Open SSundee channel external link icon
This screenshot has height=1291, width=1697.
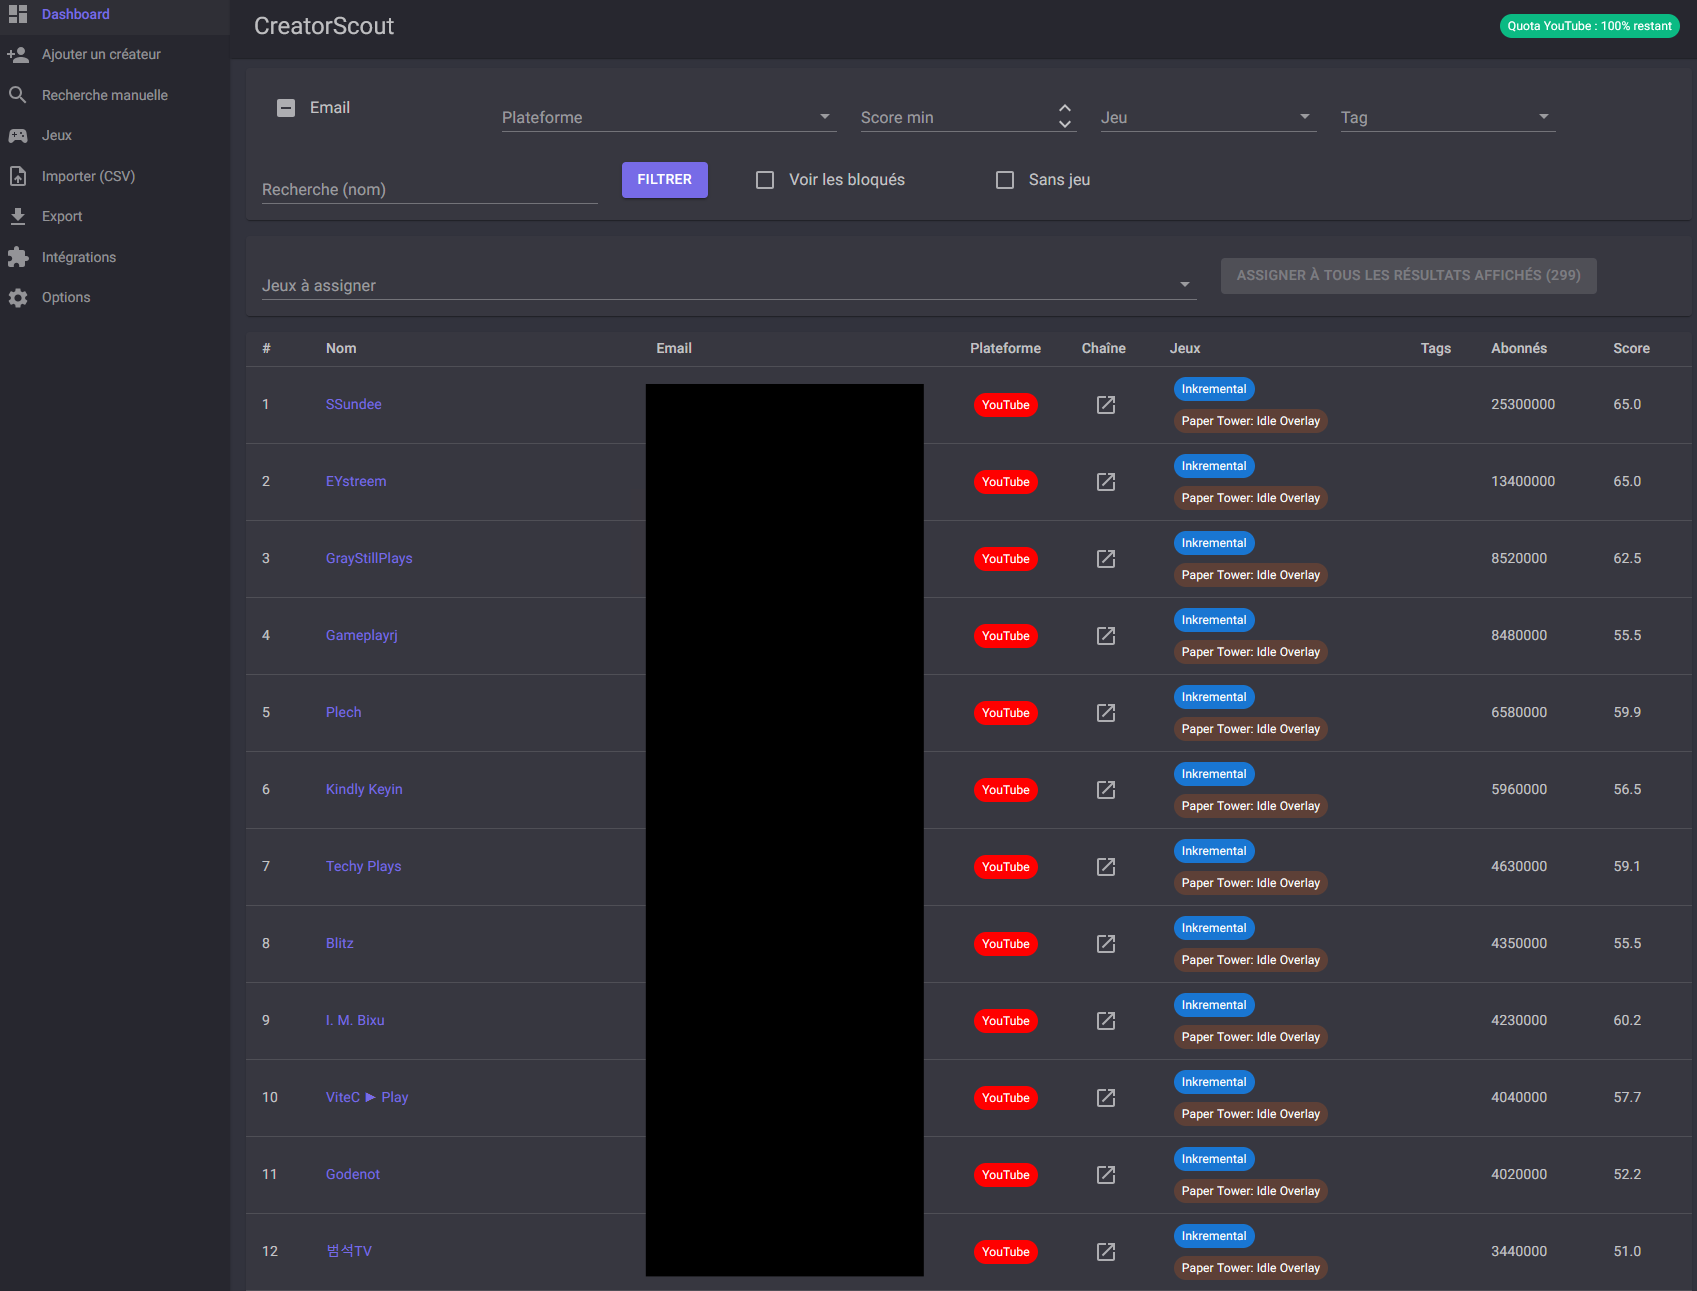(1106, 405)
